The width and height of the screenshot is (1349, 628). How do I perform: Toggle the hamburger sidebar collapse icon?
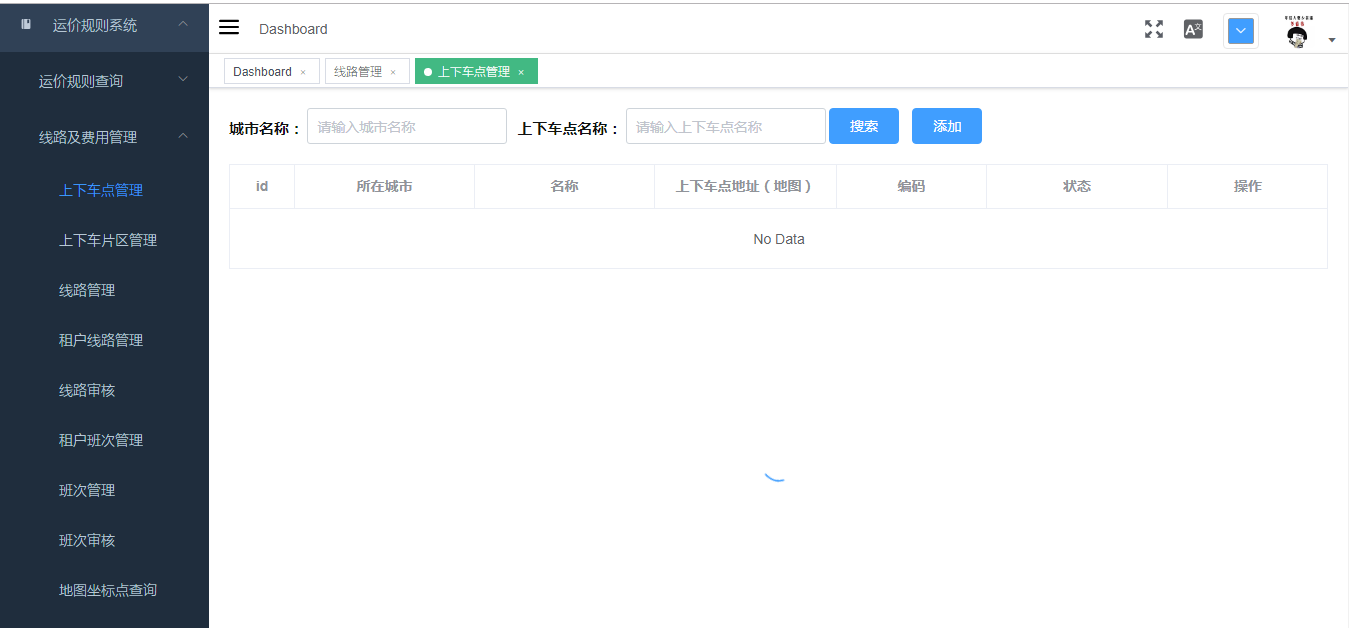pyautogui.click(x=229, y=28)
